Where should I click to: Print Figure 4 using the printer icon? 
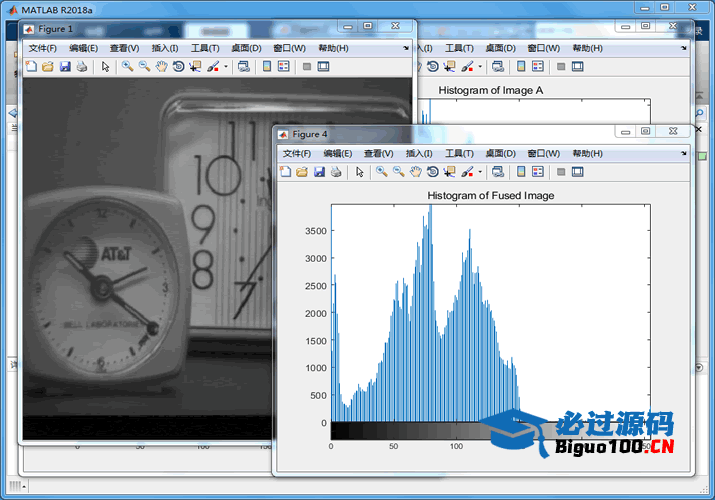[x=336, y=172]
